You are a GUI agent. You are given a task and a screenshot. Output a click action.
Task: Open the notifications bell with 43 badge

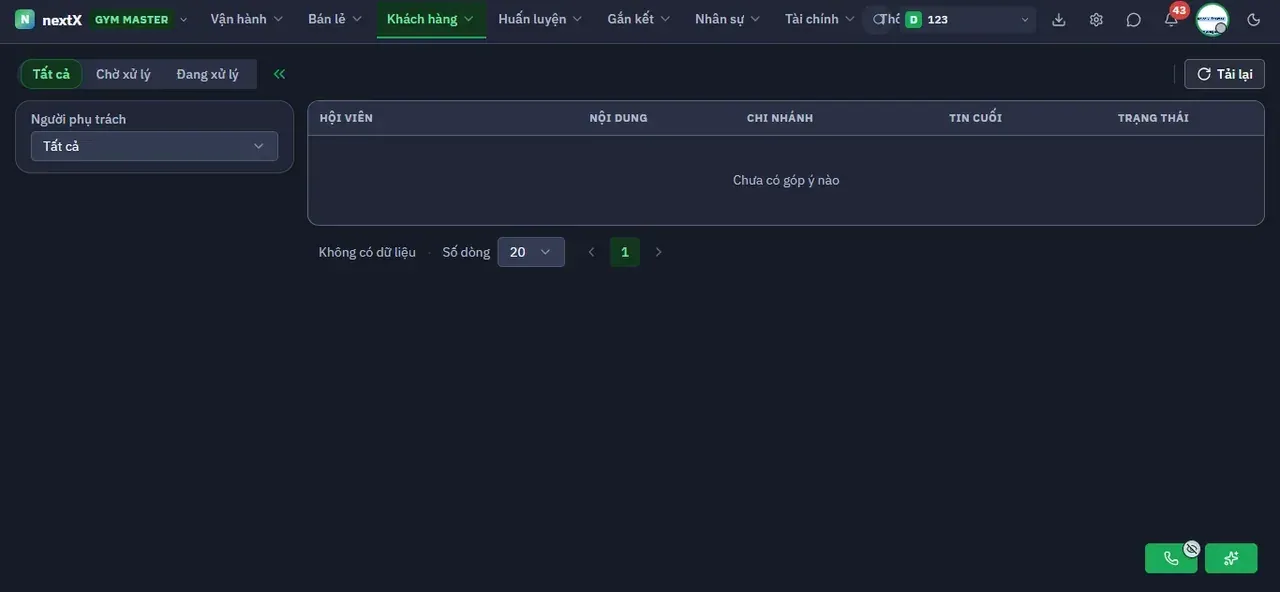click(x=1171, y=20)
